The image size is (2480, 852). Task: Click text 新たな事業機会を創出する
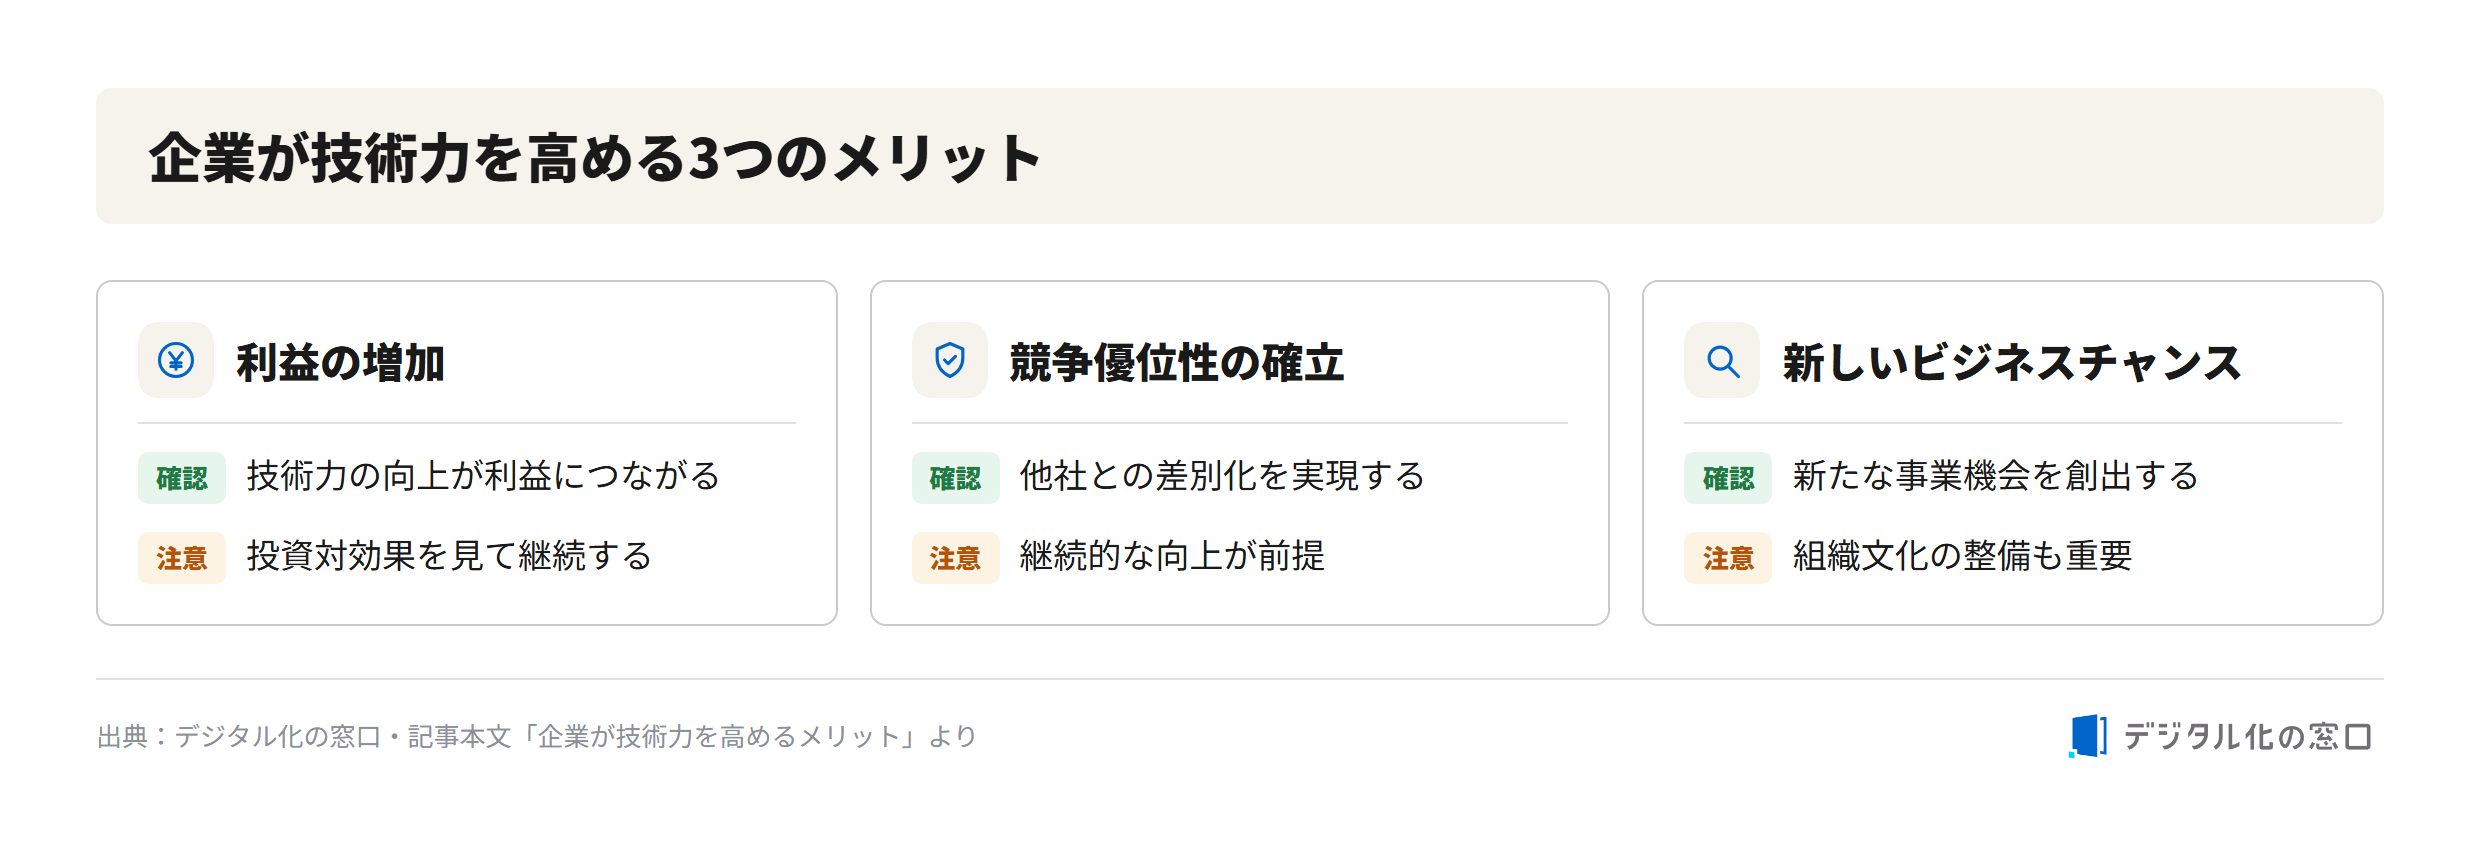pos(1995,476)
